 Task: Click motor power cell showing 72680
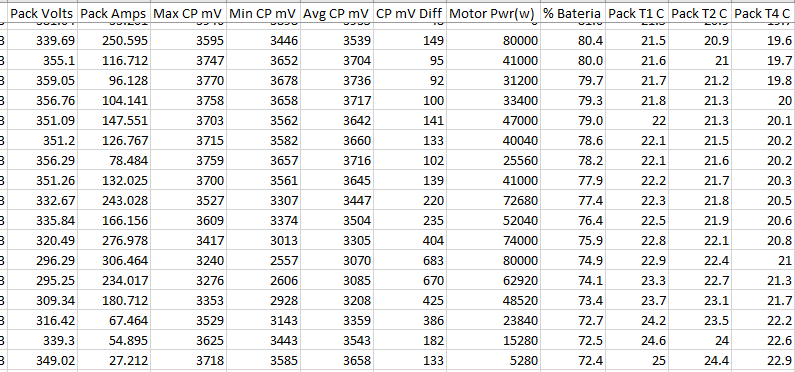click(493, 201)
